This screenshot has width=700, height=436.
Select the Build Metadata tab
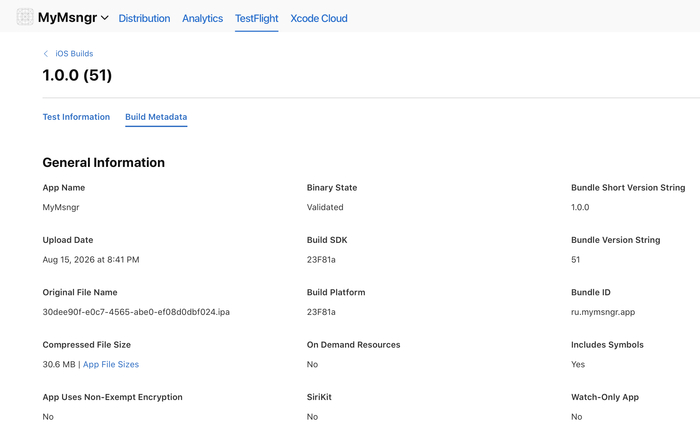(x=156, y=117)
